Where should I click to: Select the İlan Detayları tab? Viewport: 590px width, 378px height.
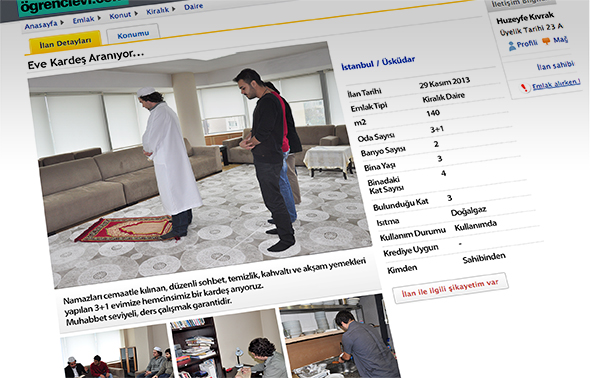(65, 43)
